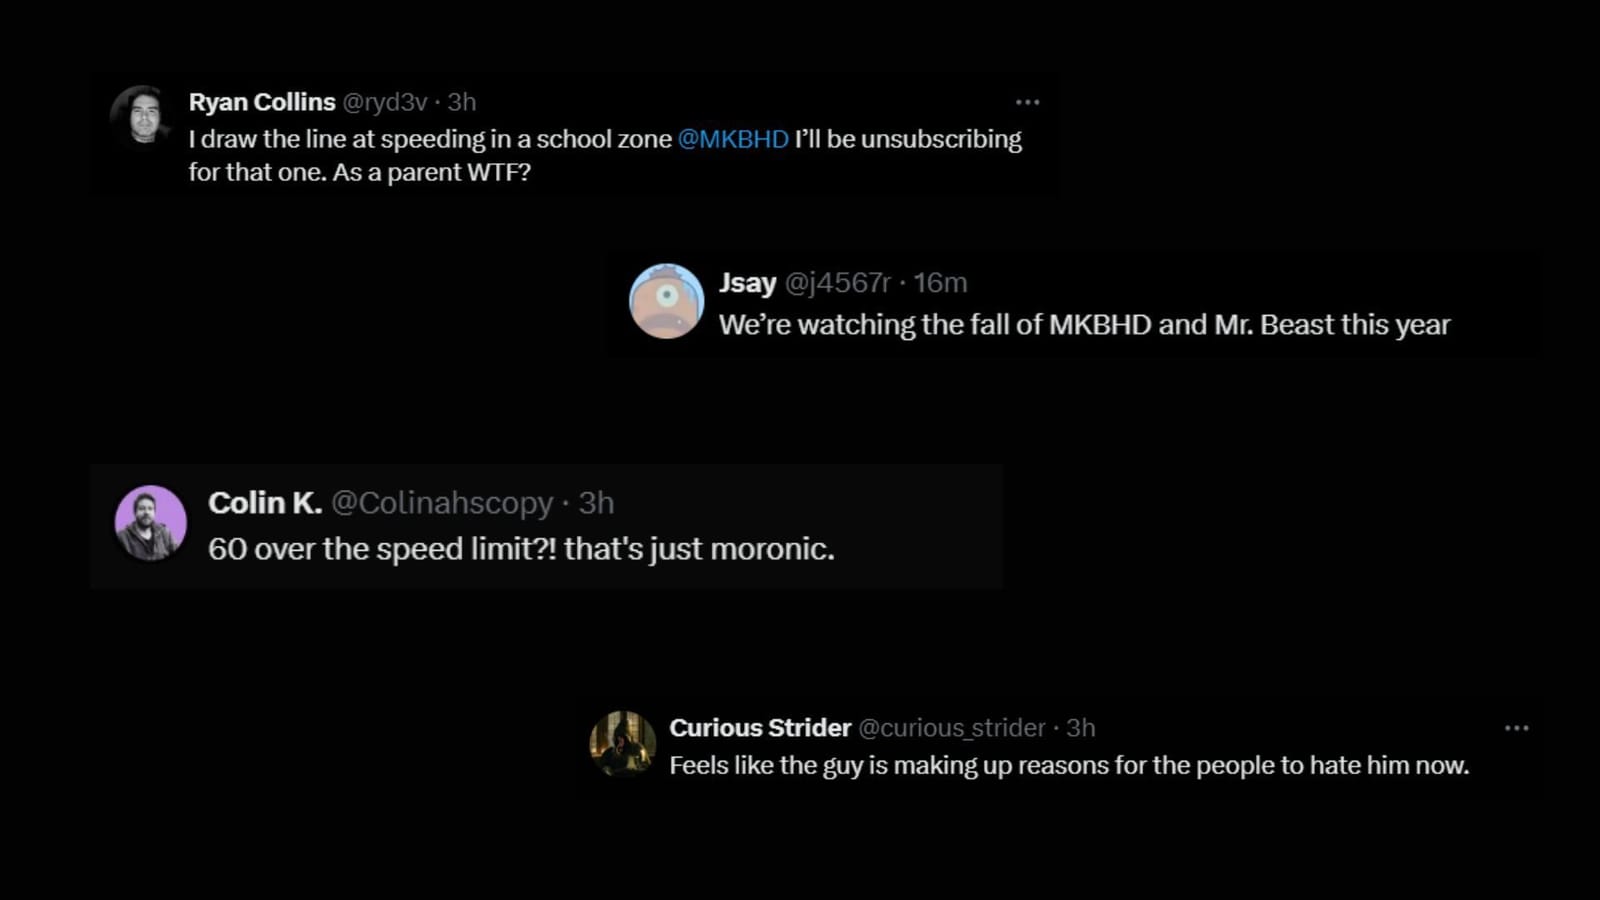Click the 3h timestamp on Ryan Collins' tweet
Image resolution: width=1600 pixels, height=900 pixels.
pyautogui.click(x=462, y=101)
